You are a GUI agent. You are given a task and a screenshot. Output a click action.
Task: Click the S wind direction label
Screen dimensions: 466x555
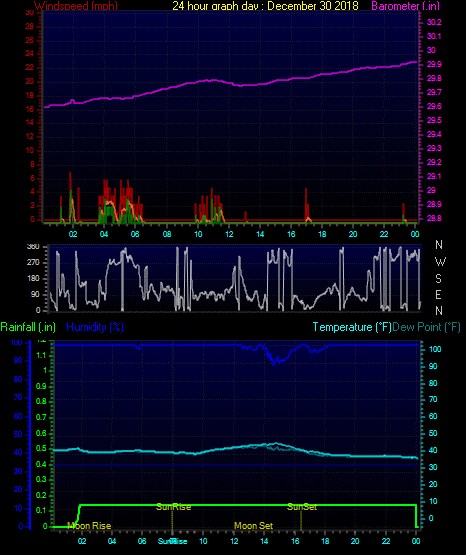(438, 279)
